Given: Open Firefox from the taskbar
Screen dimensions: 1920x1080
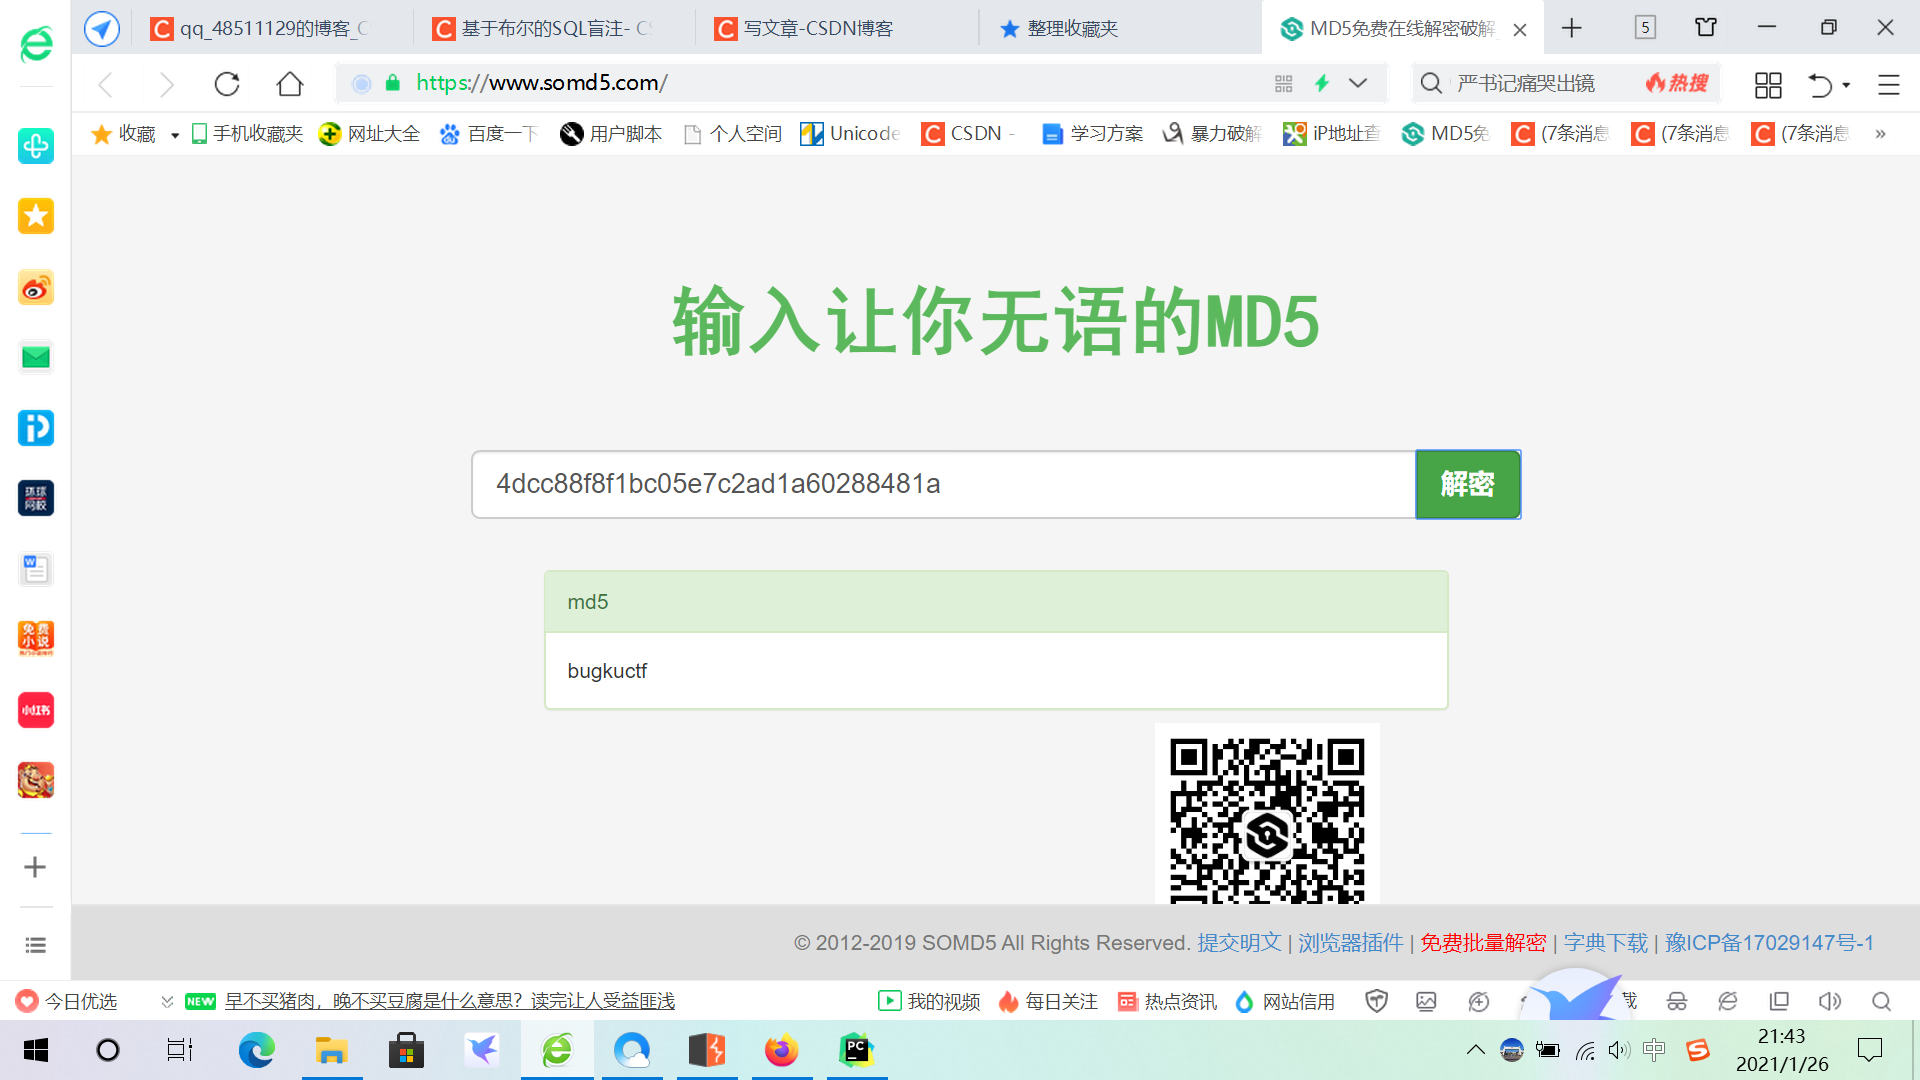Looking at the screenshot, I should tap(781, 1050).
